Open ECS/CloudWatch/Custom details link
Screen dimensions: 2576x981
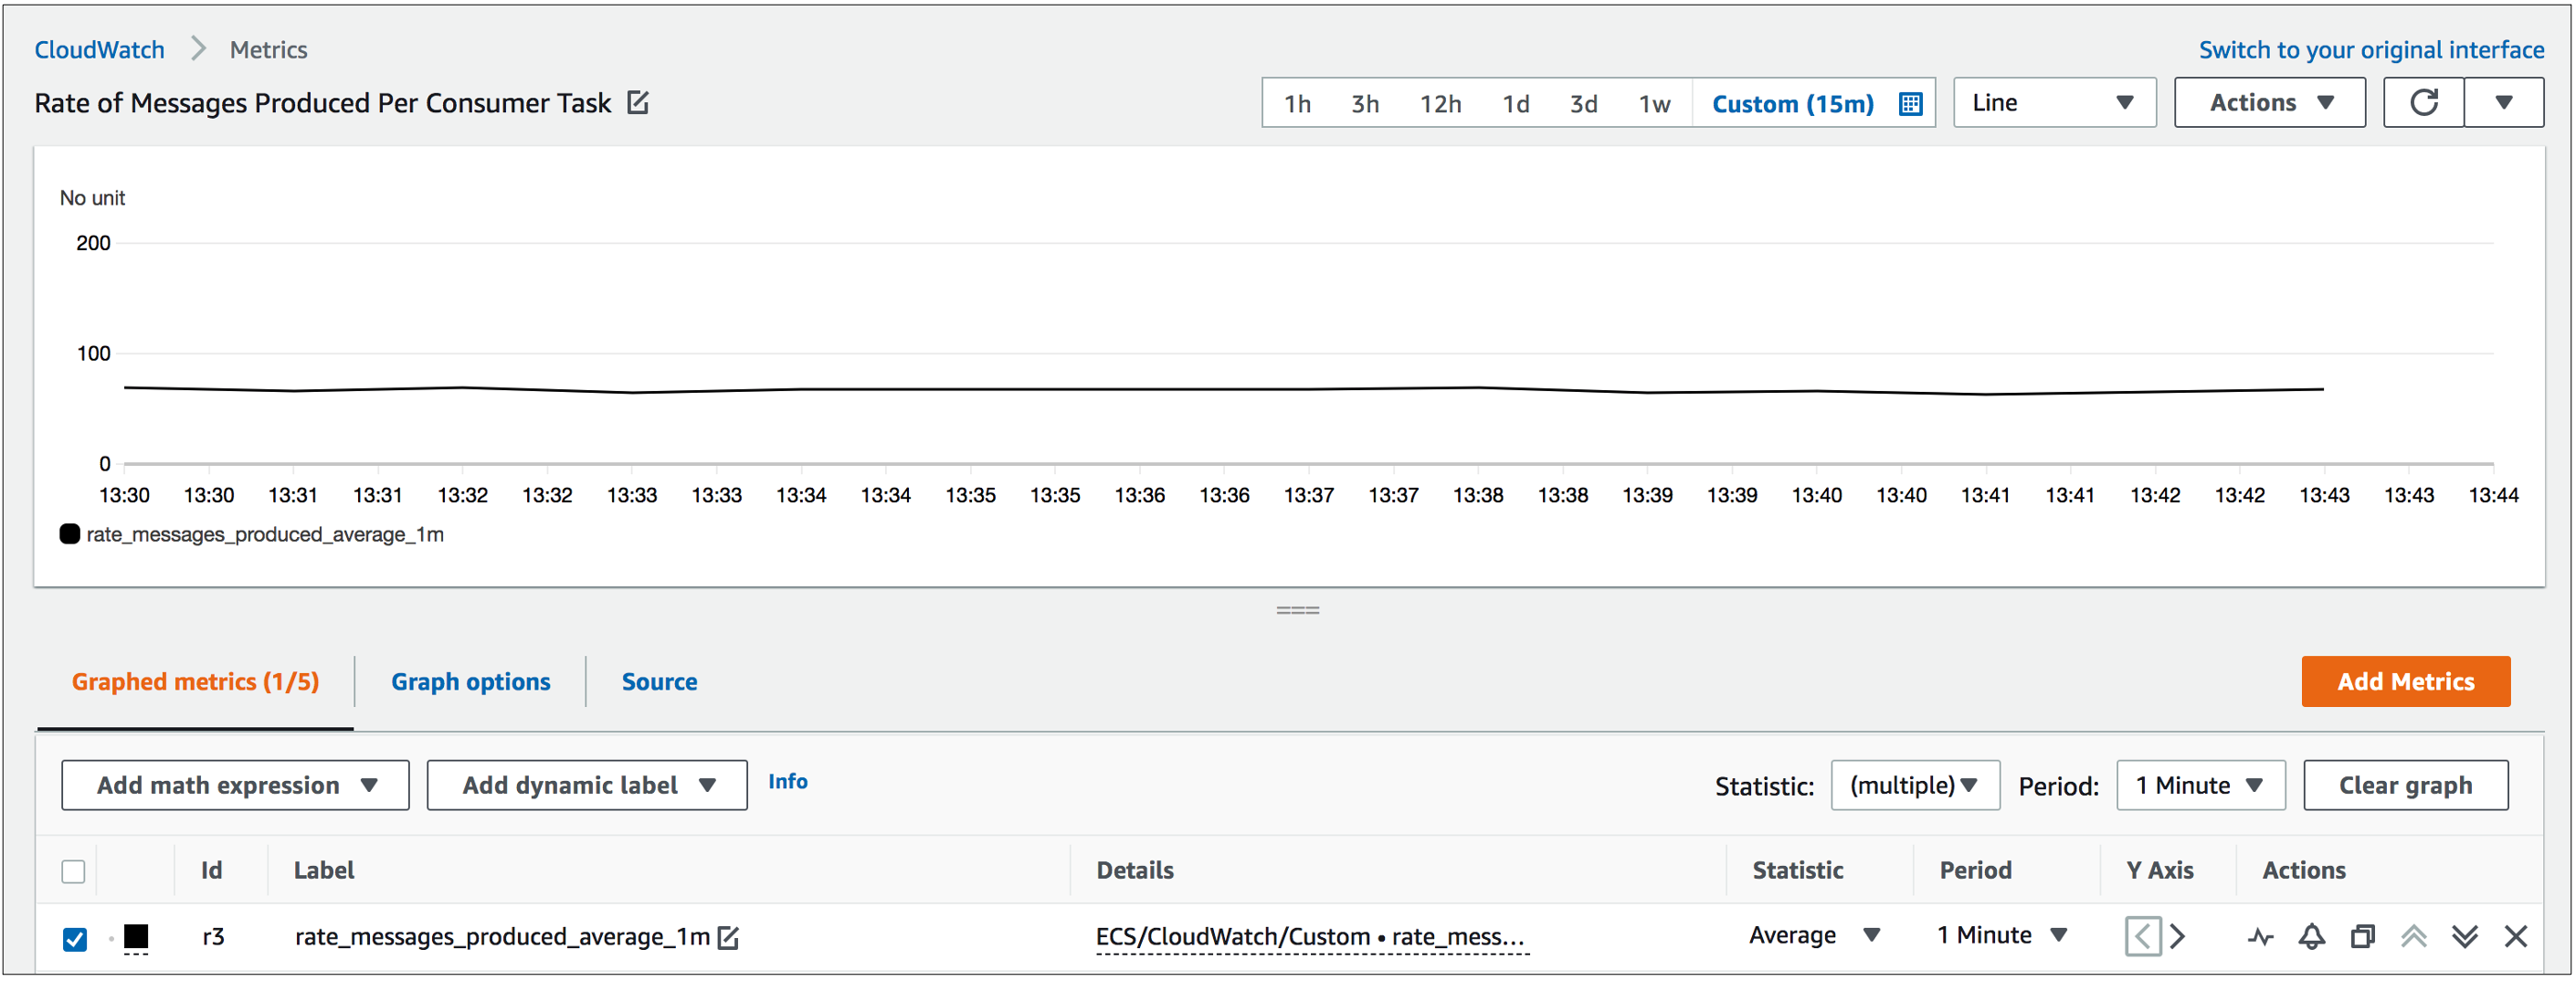pyautogui.click(x=1310, y=937)
